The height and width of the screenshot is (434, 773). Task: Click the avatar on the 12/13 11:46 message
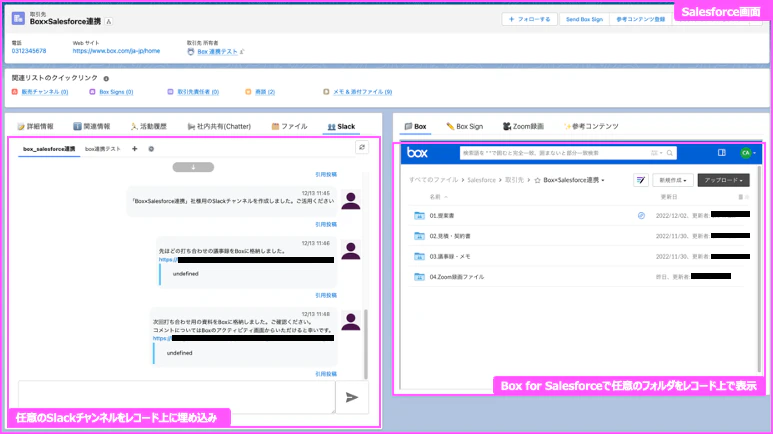[x=351, y=251]
